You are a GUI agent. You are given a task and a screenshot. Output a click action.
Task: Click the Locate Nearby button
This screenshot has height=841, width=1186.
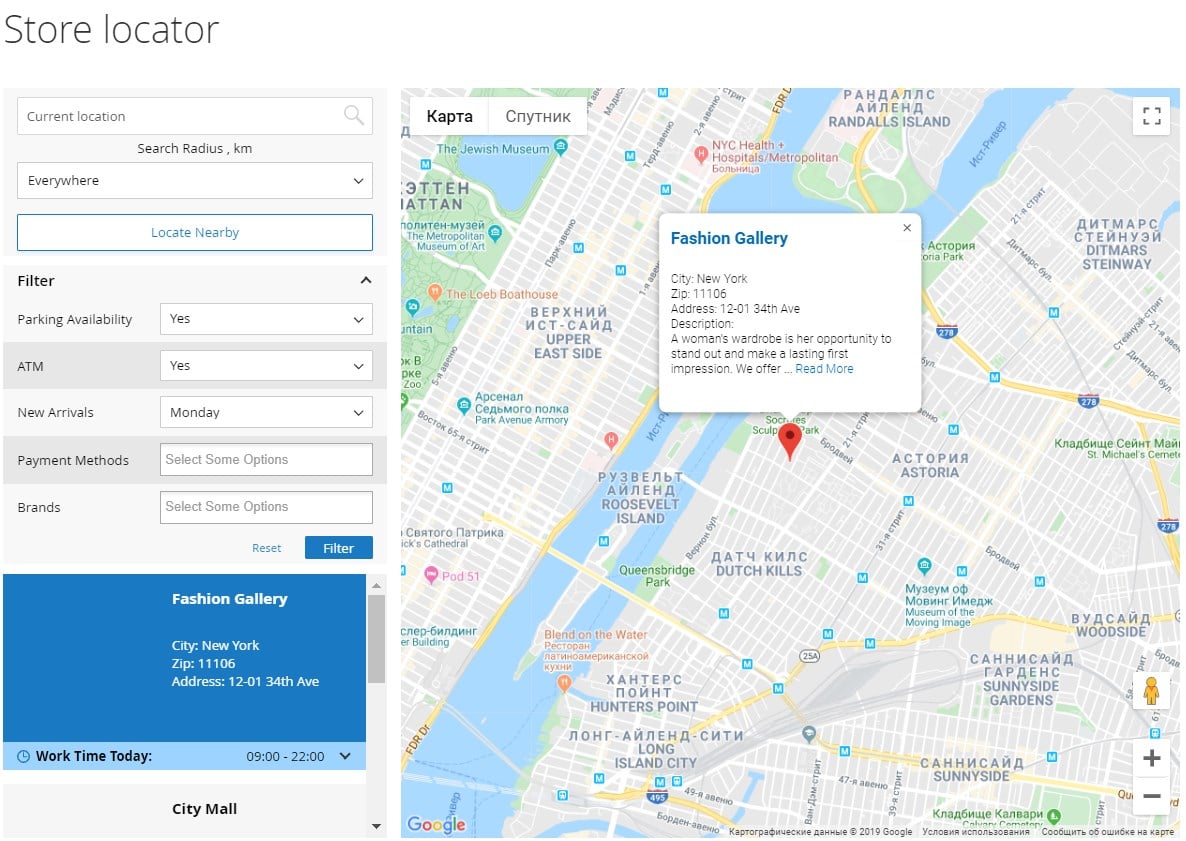194,233
